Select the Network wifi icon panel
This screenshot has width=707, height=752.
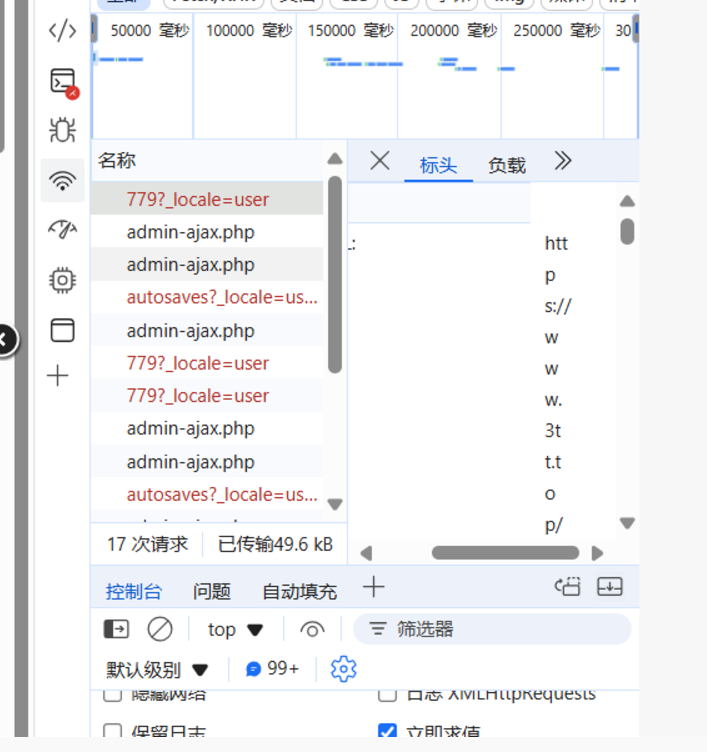click(62, 180)
